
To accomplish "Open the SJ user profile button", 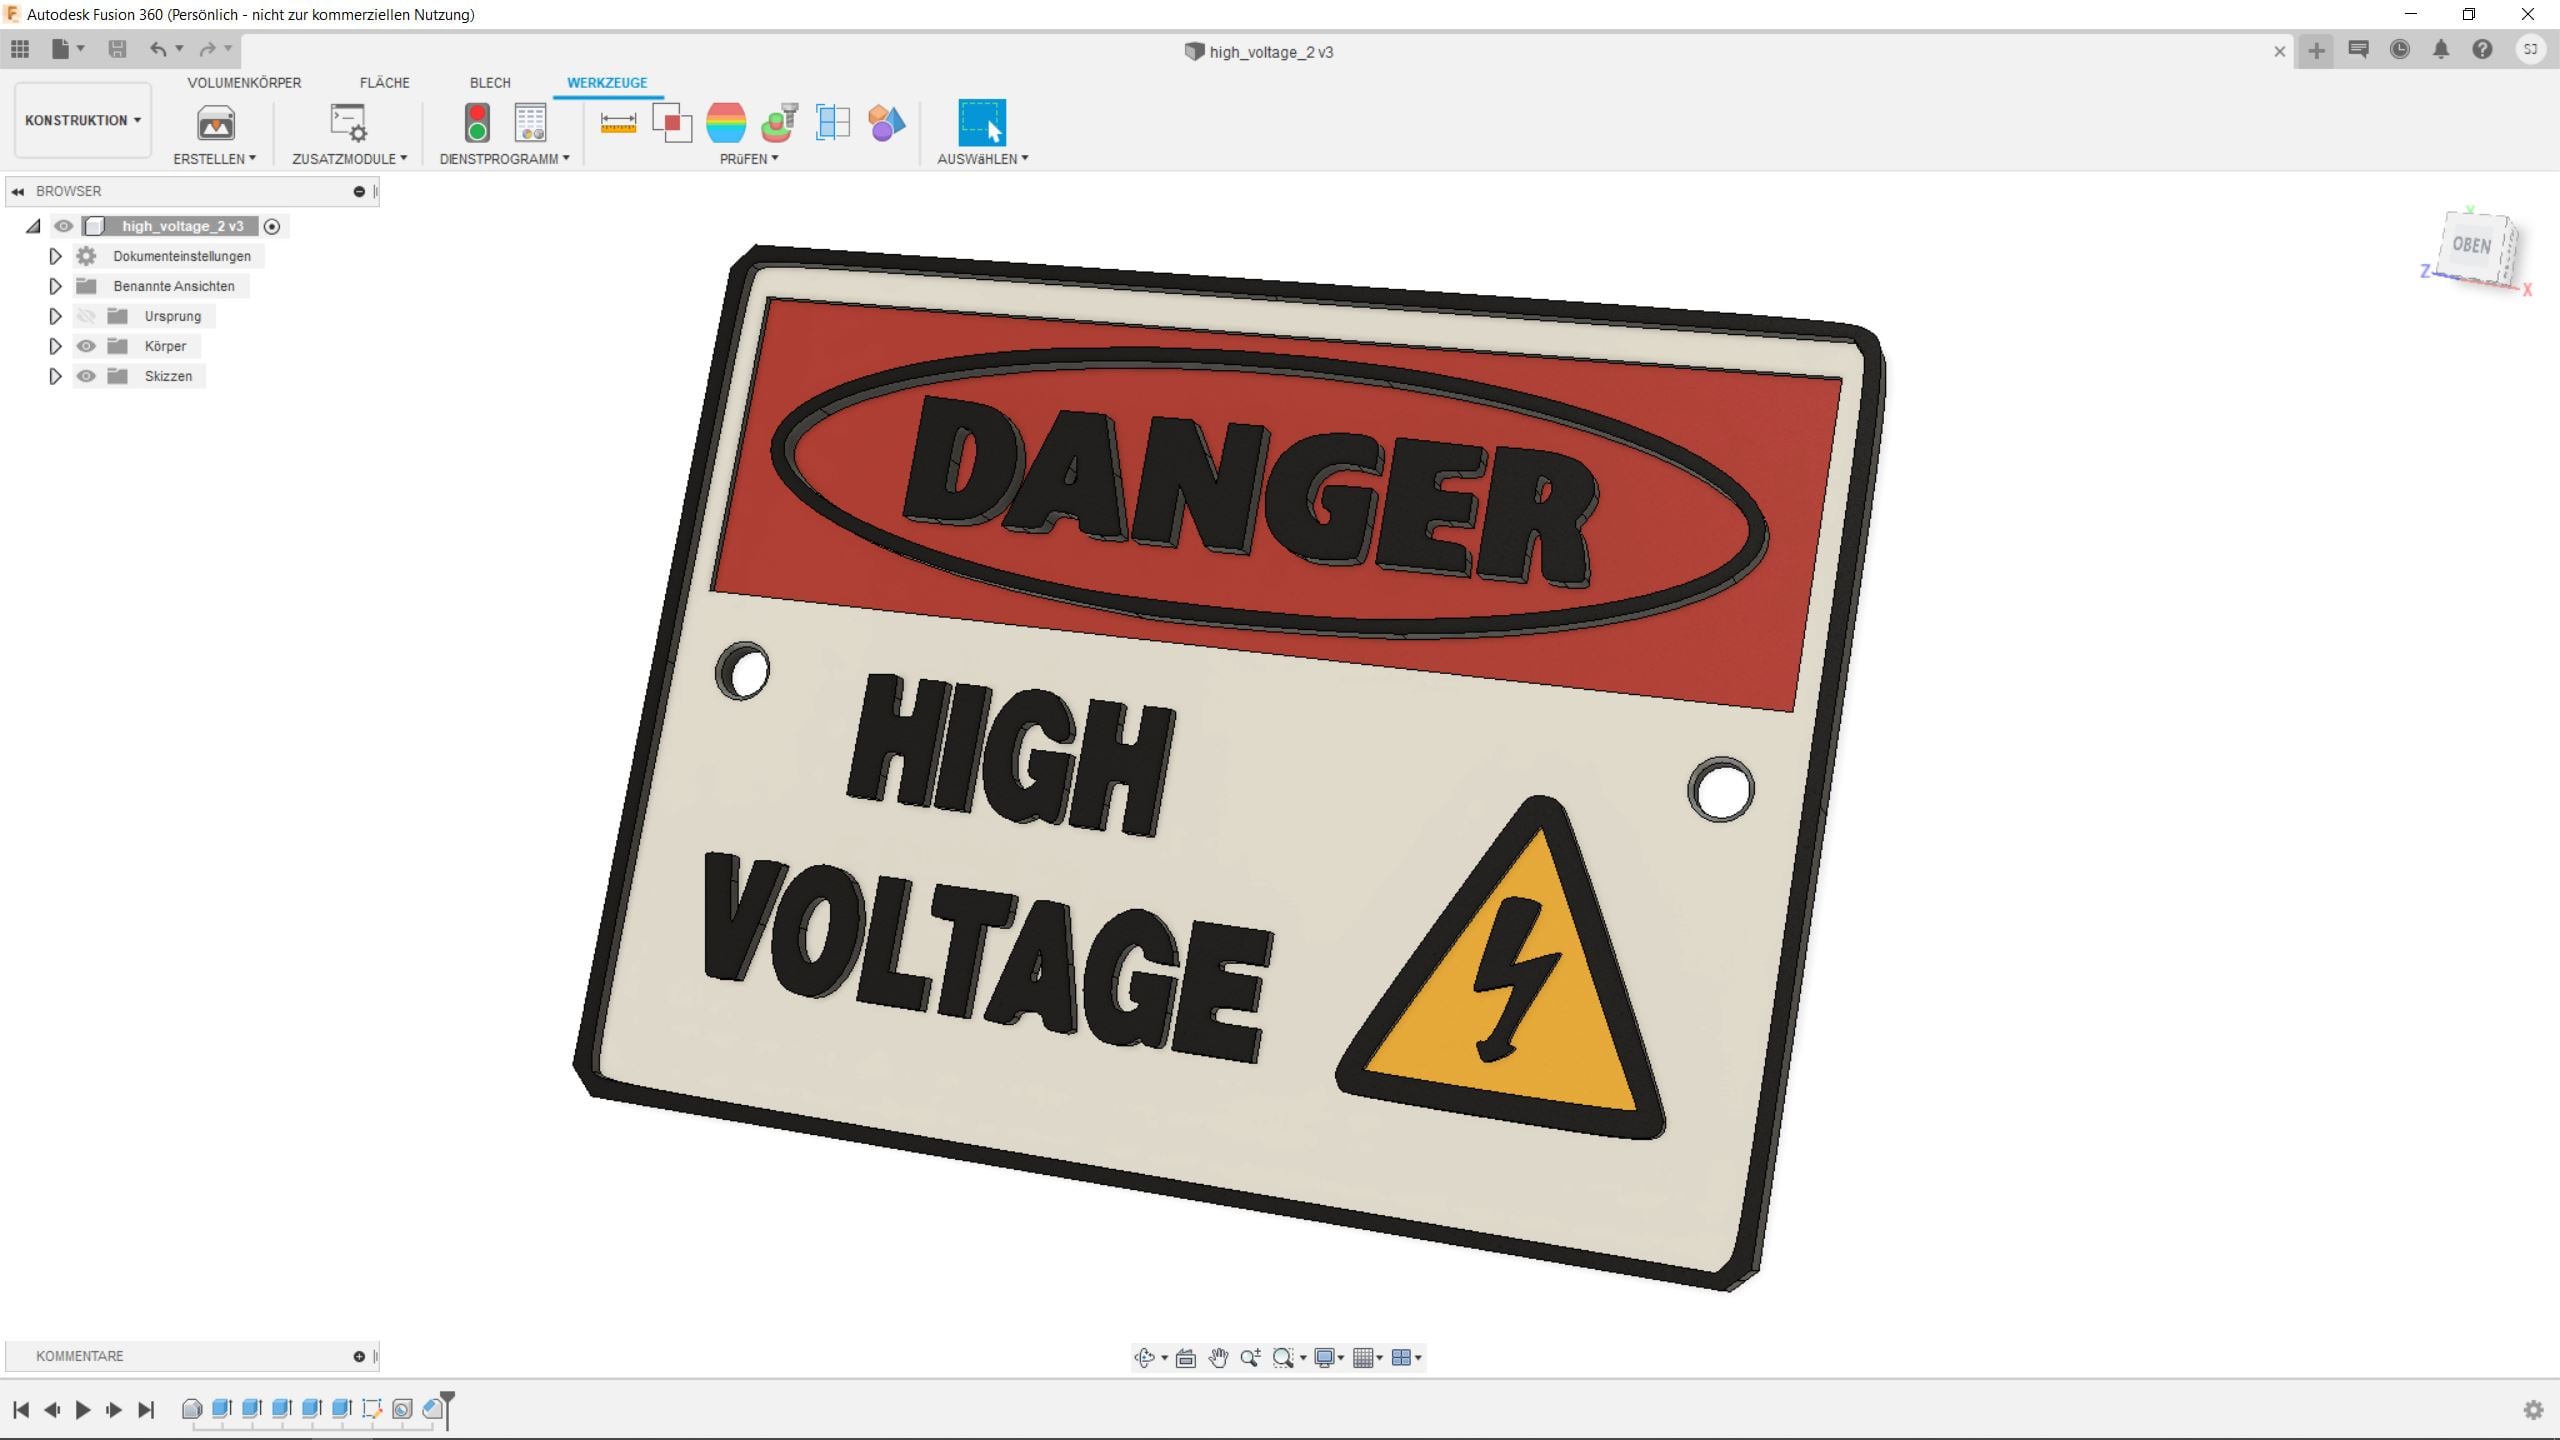I will coord(2531,49).
